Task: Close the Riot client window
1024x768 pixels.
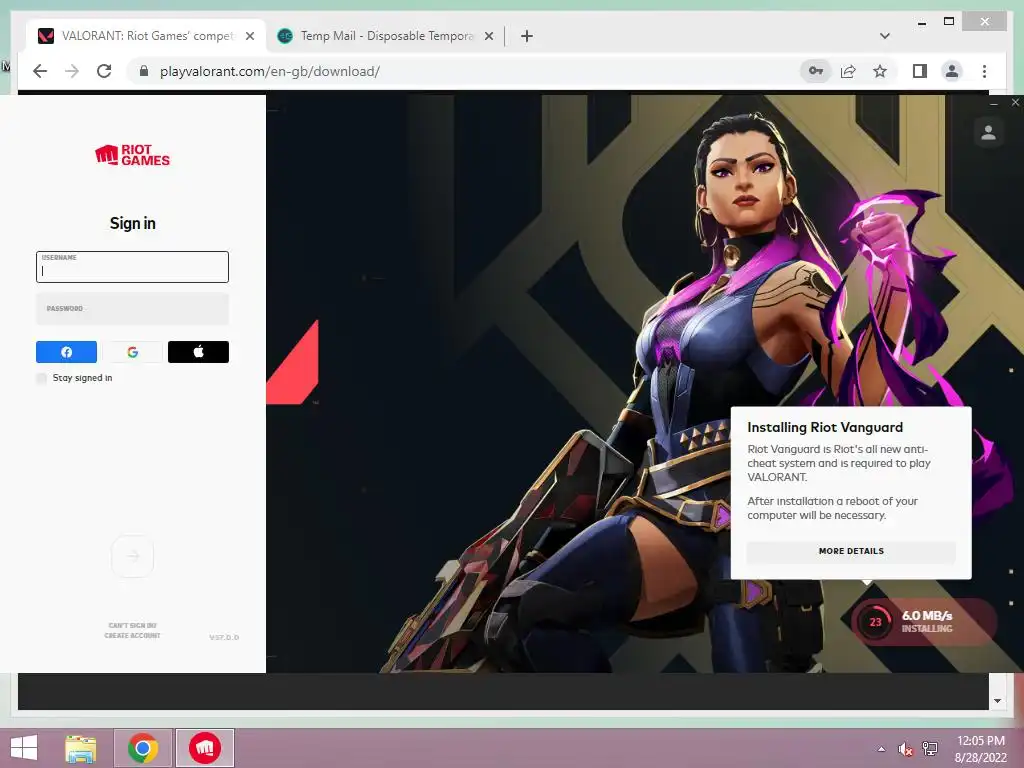Action: (x=1015, y=103)
